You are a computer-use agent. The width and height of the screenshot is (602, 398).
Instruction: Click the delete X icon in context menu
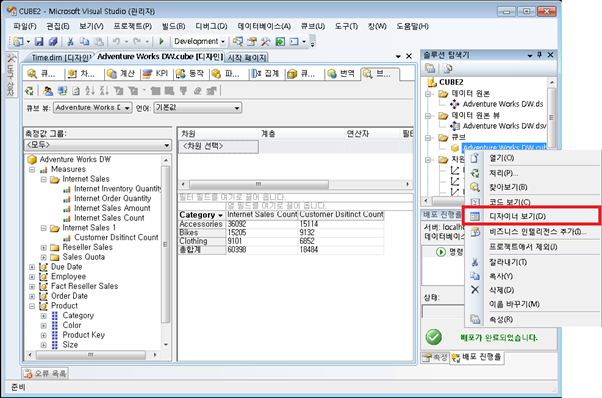[475, 290]
